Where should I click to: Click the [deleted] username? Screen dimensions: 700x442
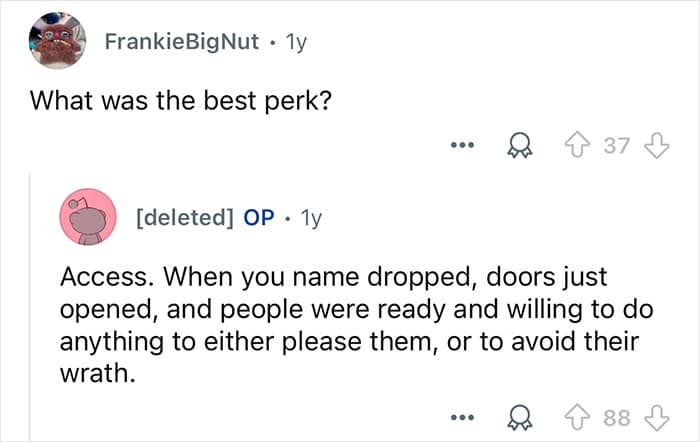186,217
